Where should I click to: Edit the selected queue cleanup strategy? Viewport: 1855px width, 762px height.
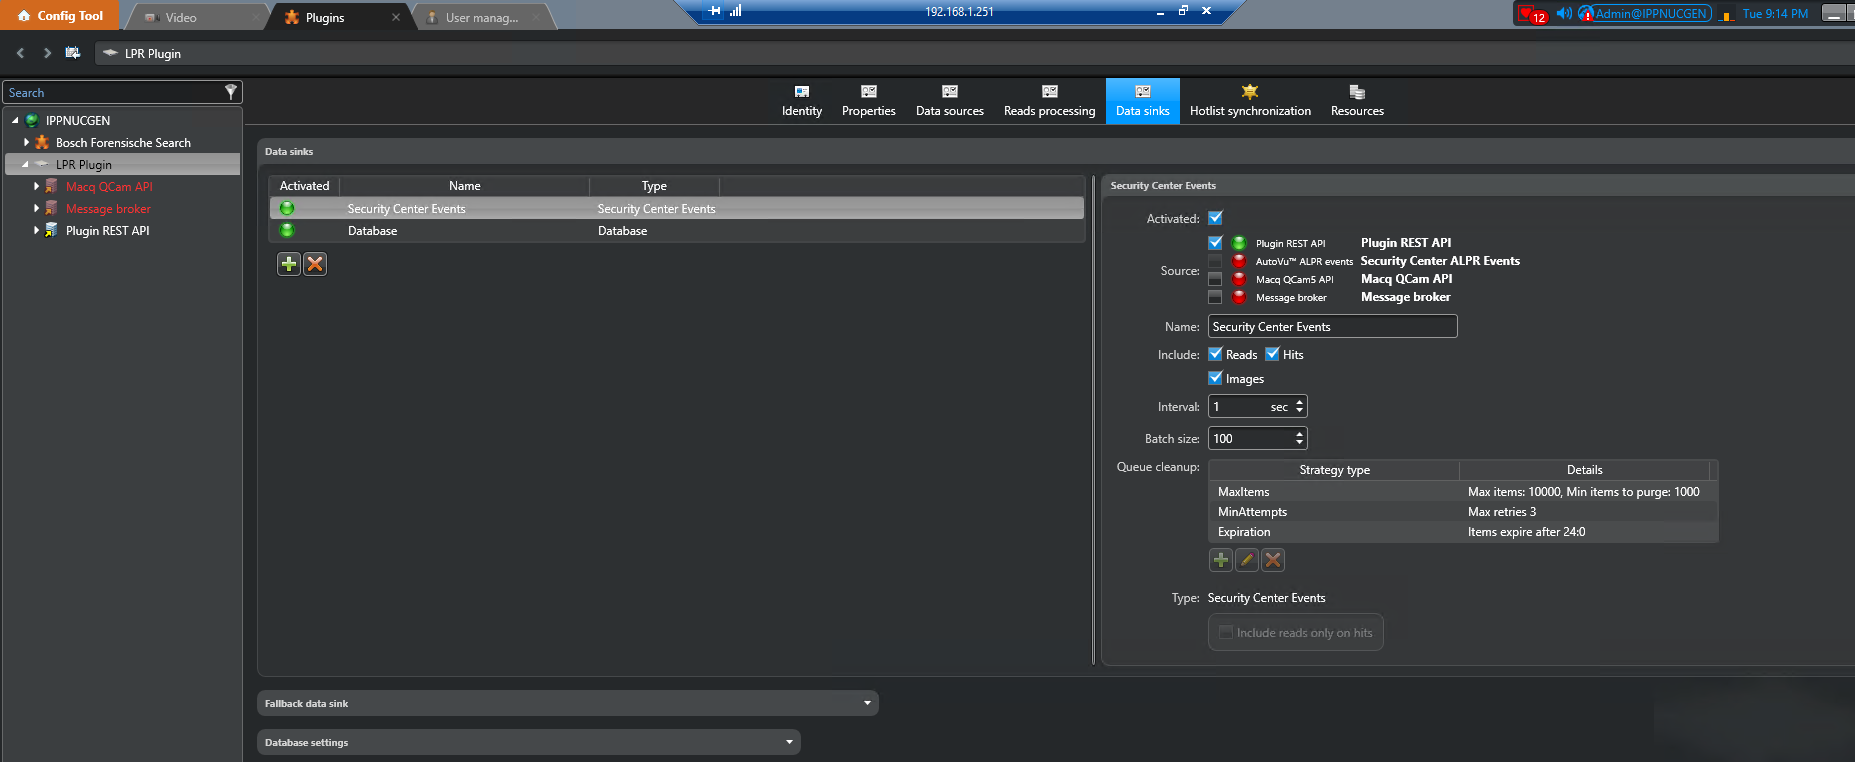1246,560
